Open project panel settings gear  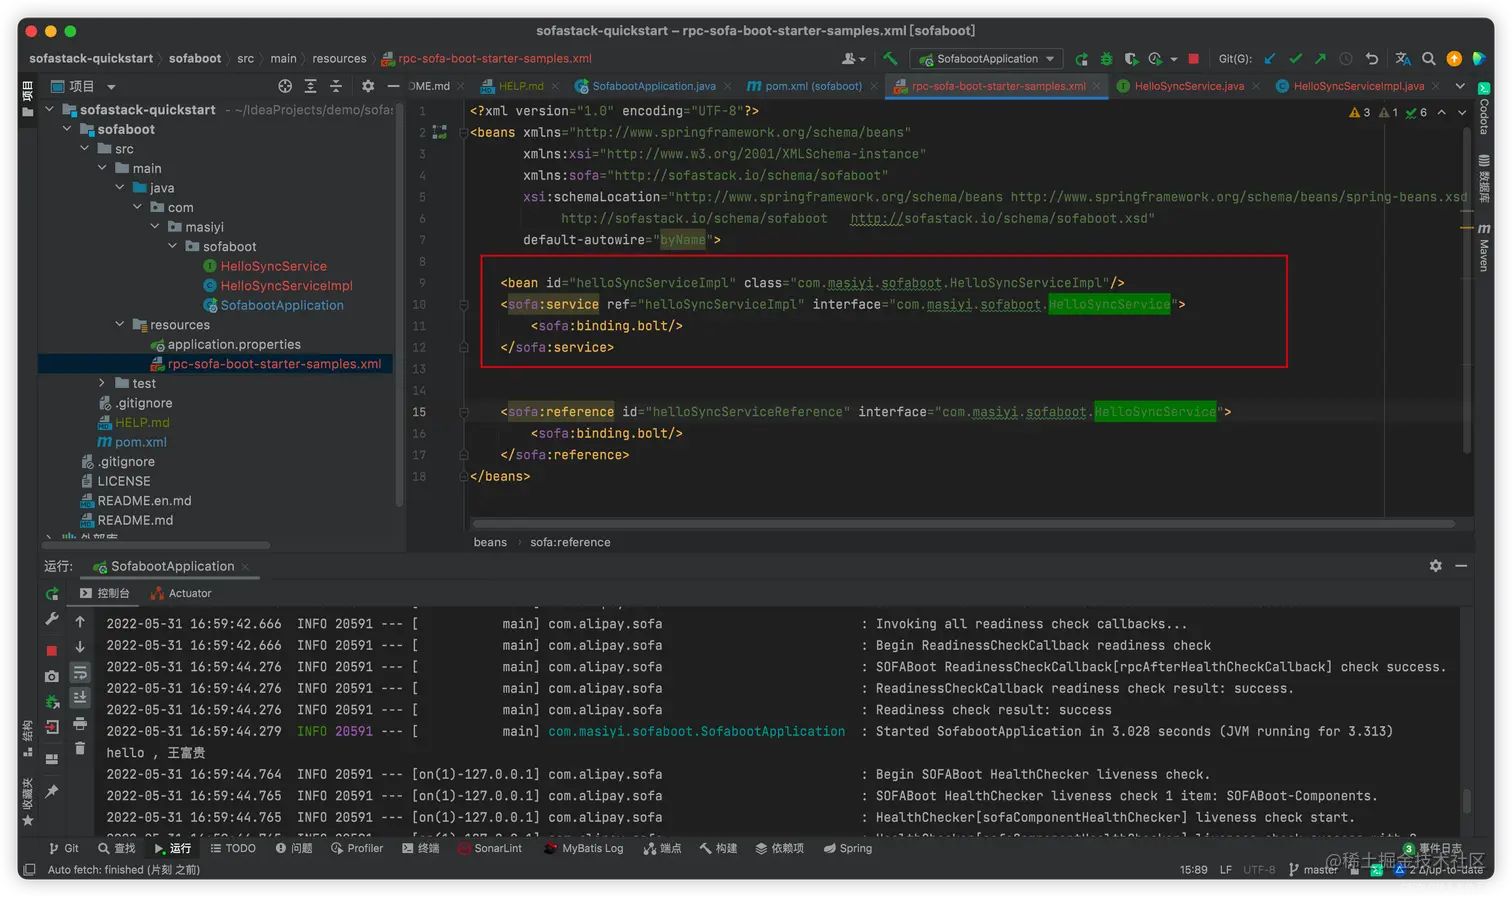368,86
